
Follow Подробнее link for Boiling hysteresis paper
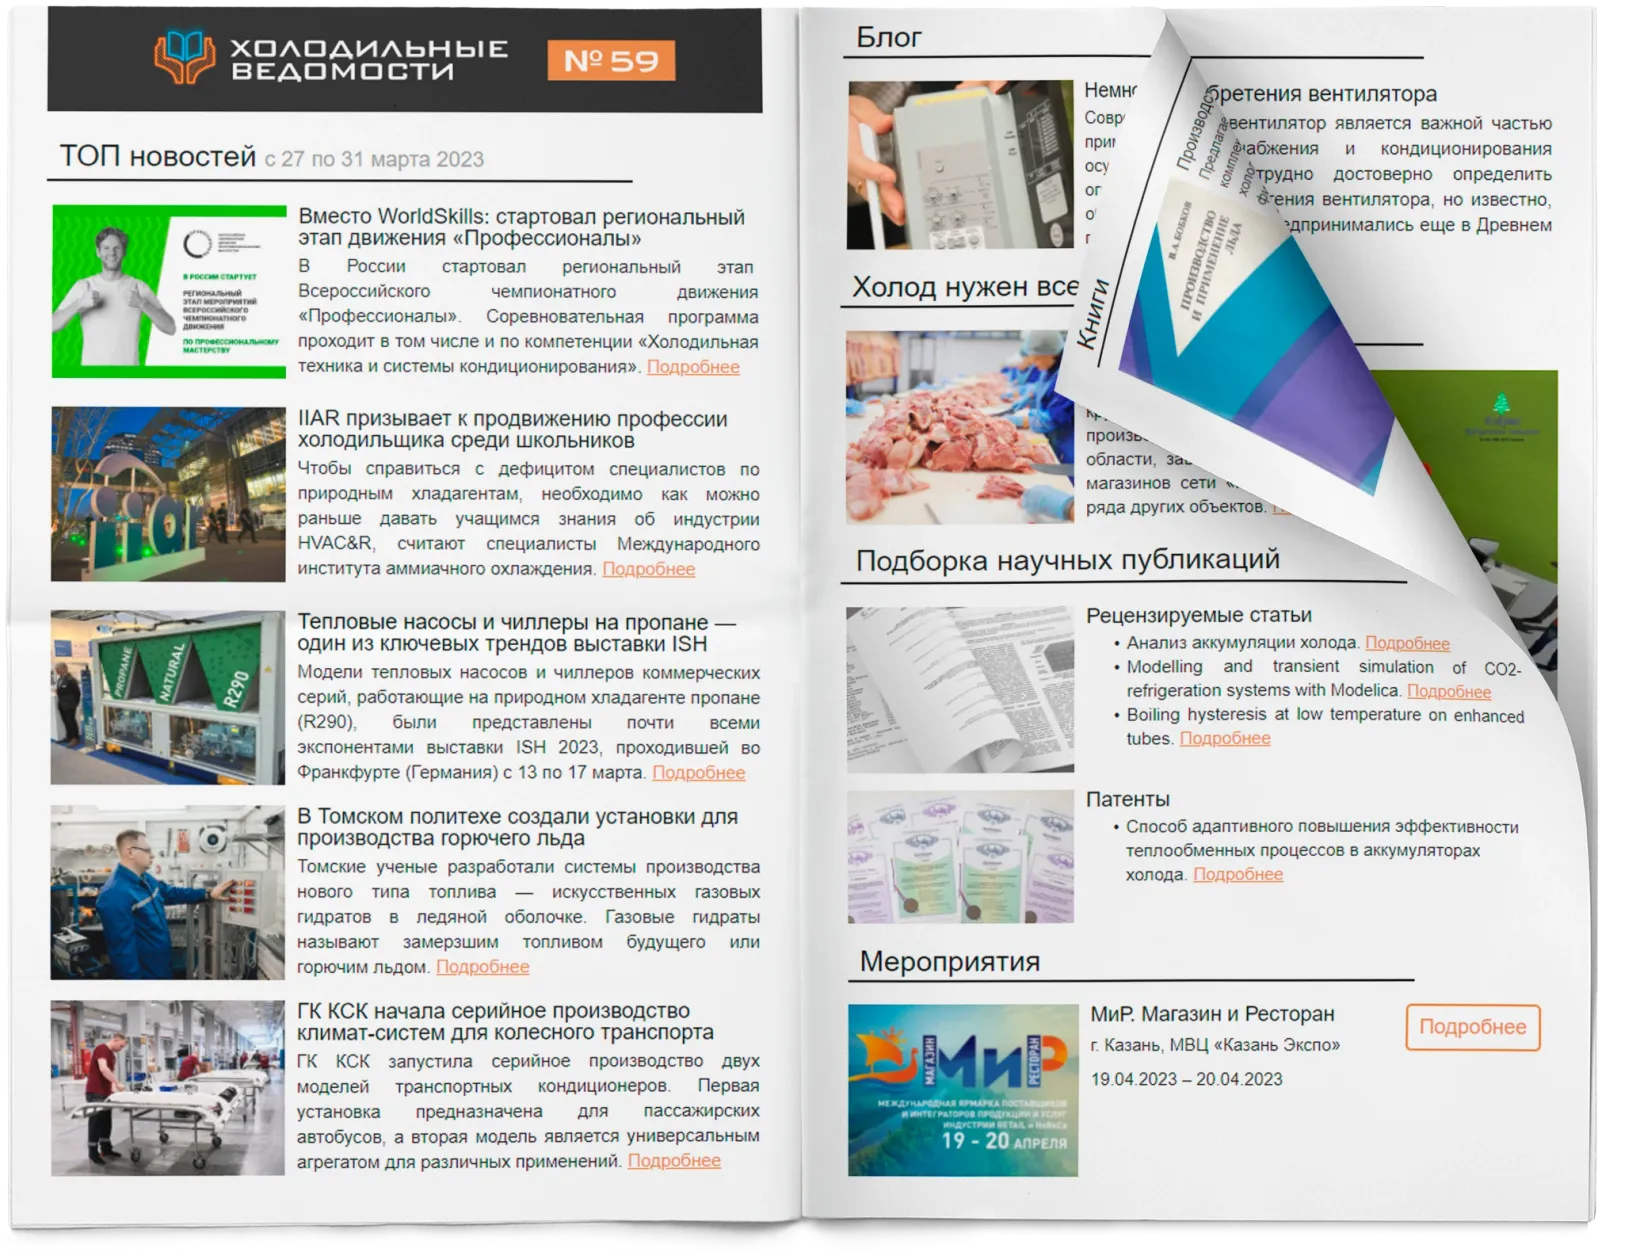point(1225,739)
